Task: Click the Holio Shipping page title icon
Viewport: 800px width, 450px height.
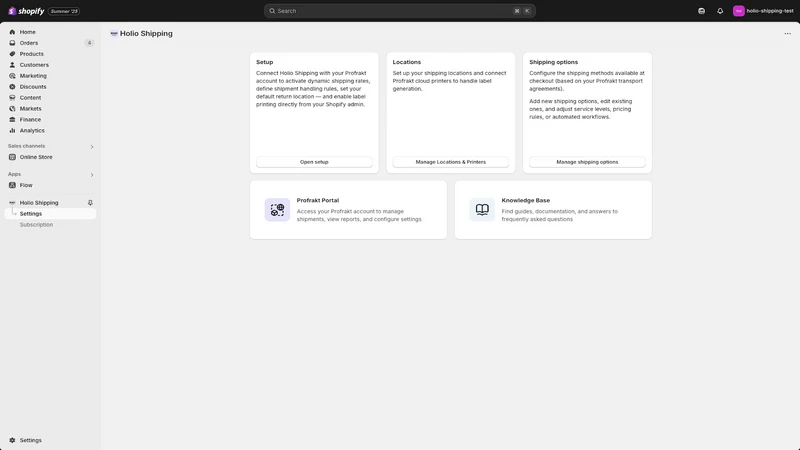Action: [x=114, y=34]
